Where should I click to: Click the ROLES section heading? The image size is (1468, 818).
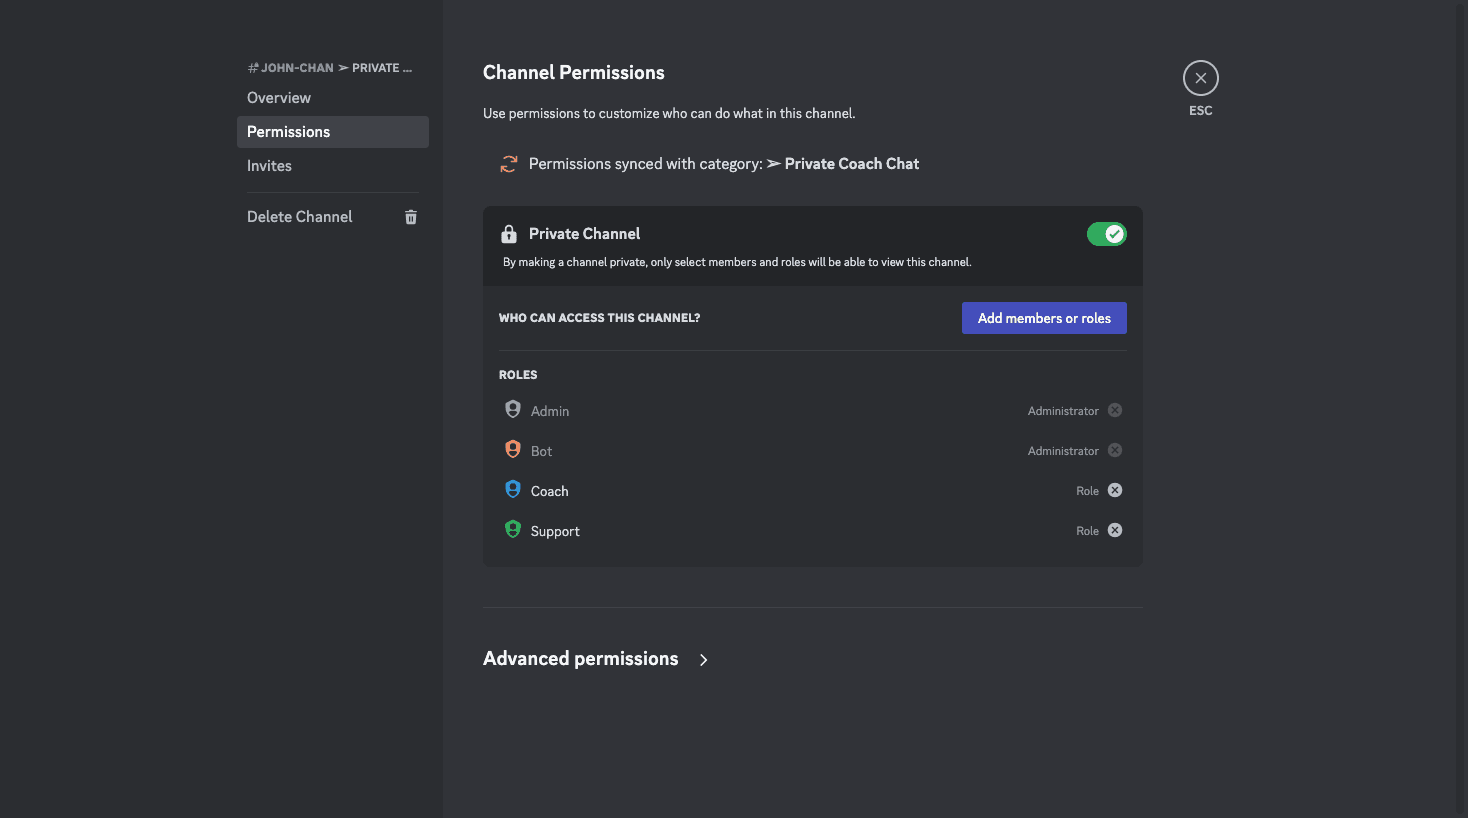tap(518, 375)
